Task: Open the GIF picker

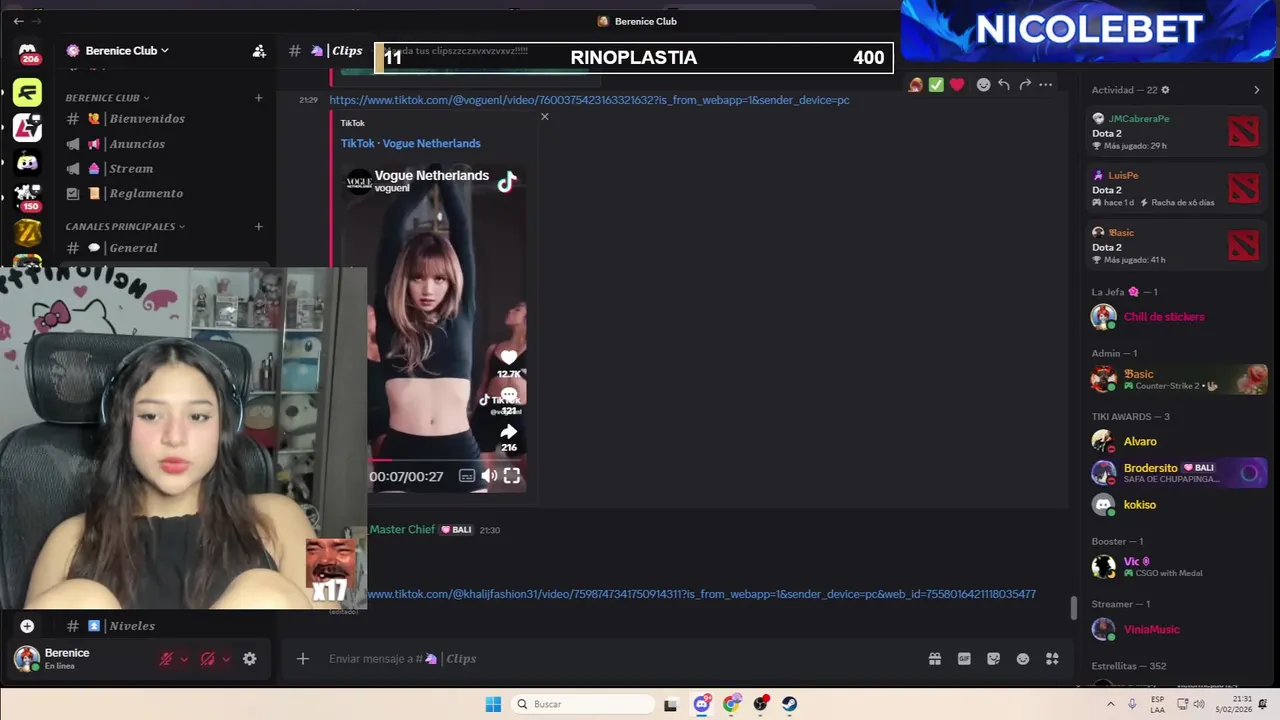Action: 964,659
